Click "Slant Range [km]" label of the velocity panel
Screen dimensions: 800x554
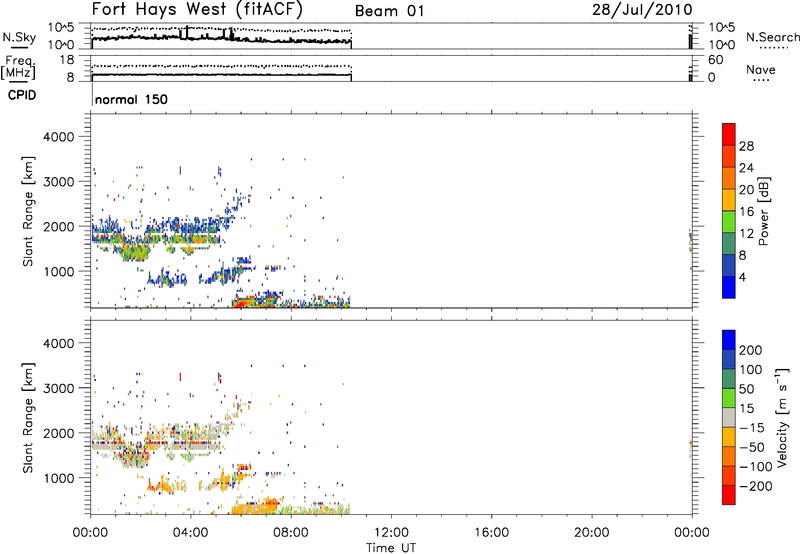point(28,418)
